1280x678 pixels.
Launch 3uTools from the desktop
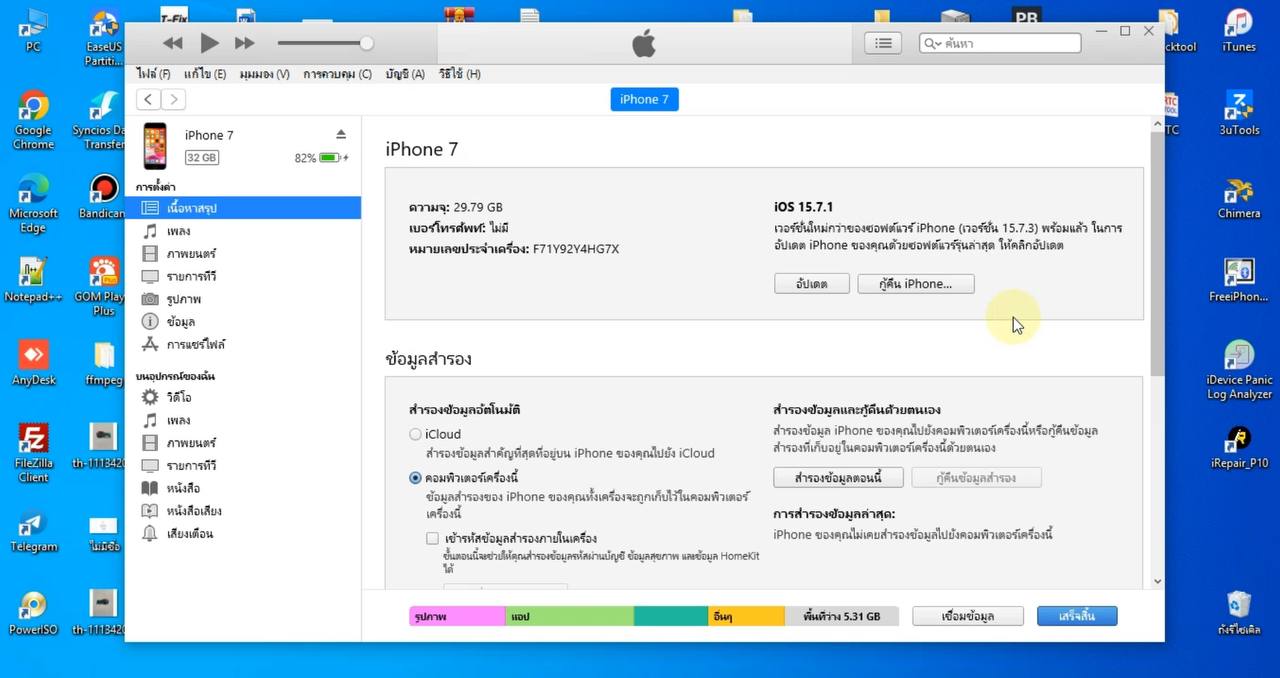click(x=1239, y=110)
